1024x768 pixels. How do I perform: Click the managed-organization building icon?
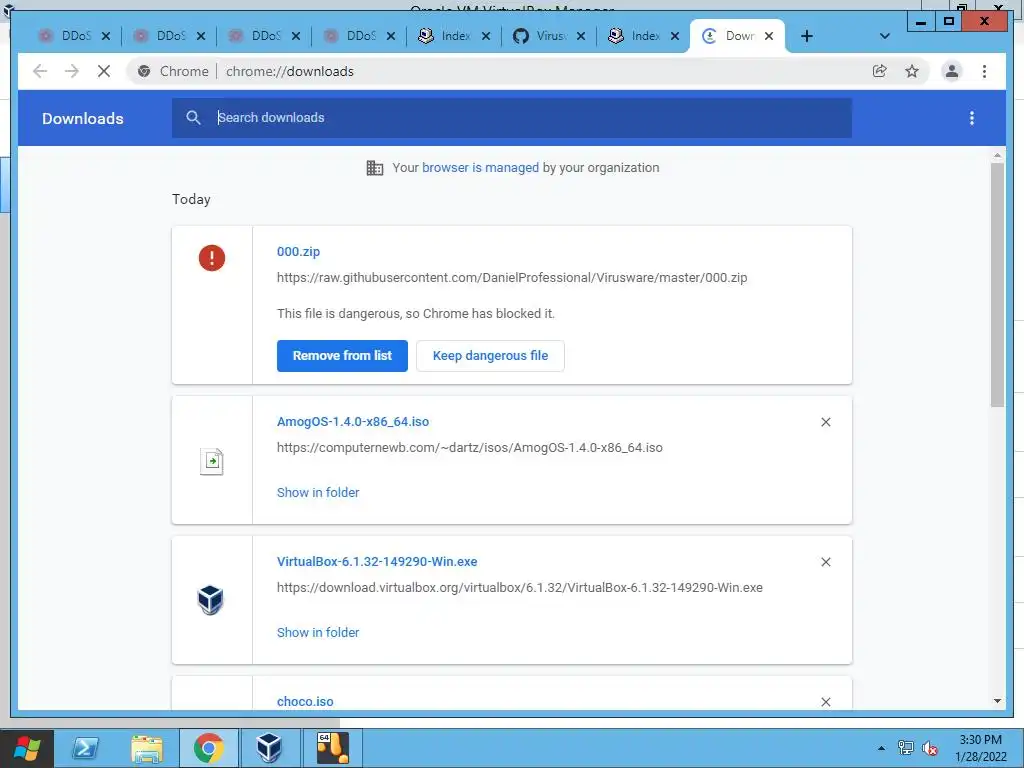point(375,168)
